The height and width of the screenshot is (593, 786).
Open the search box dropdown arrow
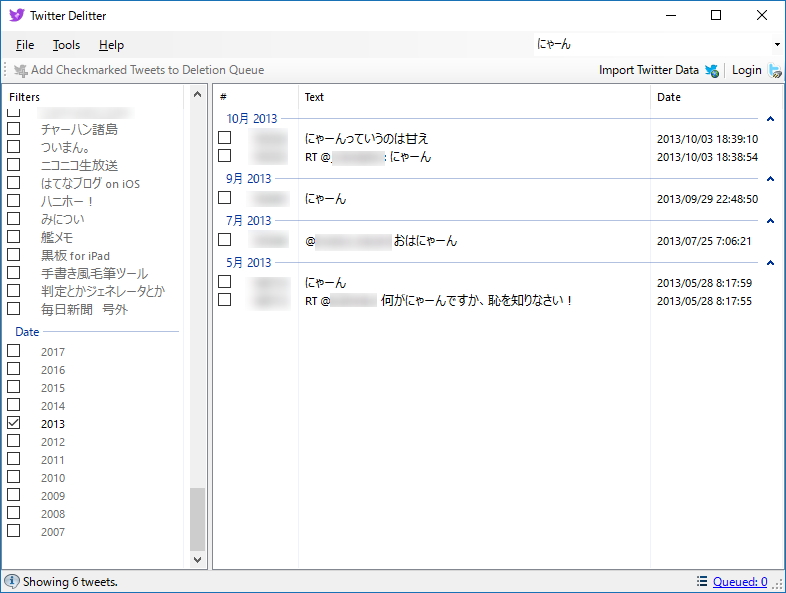(x=777, y=45)
